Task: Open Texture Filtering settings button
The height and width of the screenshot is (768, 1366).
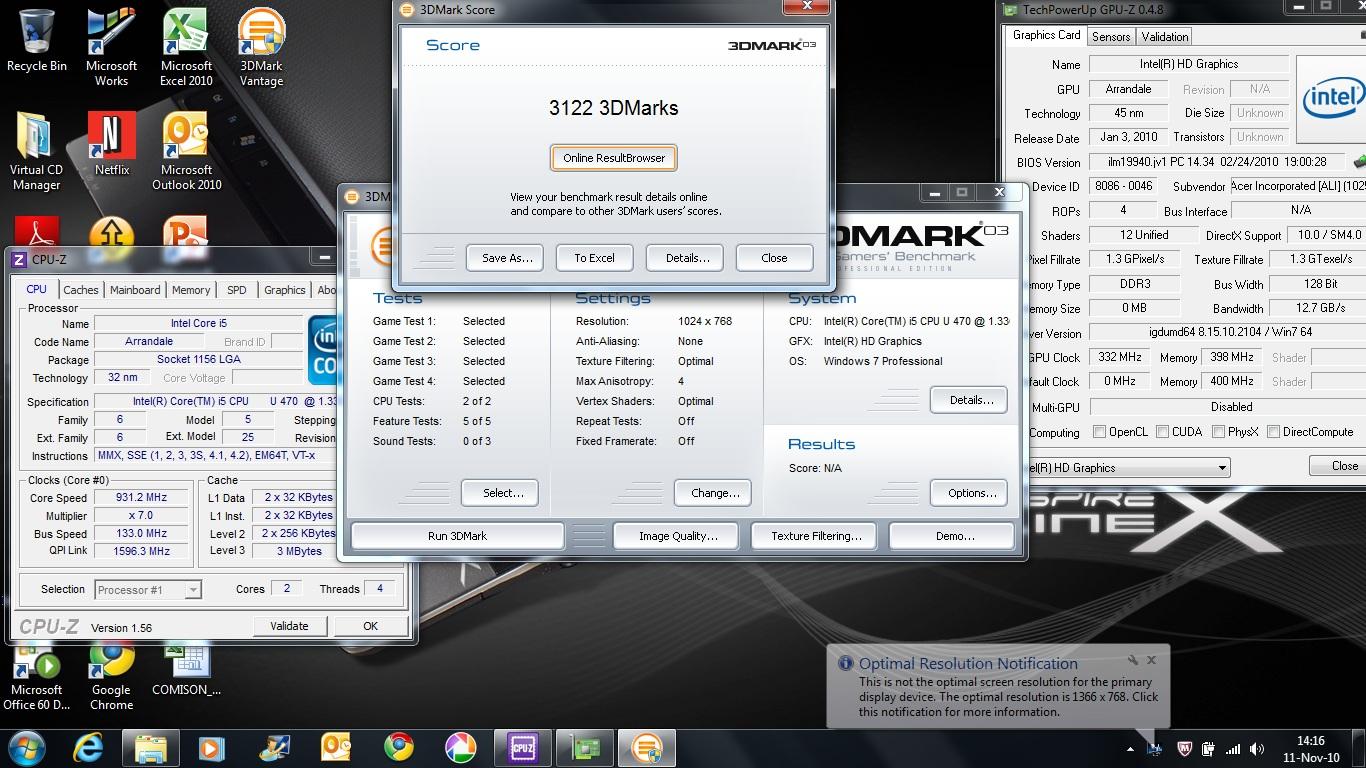Action: click(815, 536)
